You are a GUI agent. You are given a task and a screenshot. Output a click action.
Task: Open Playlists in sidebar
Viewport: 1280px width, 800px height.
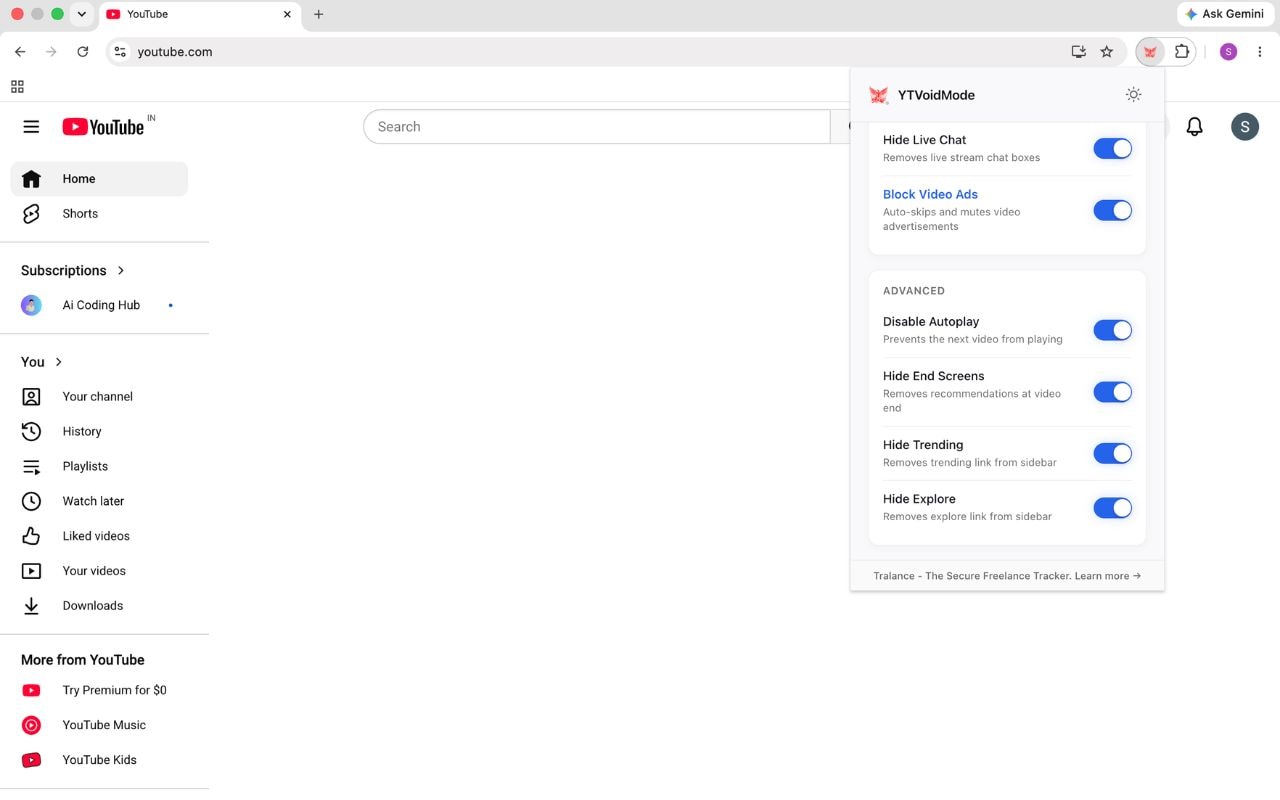(99, 467)
